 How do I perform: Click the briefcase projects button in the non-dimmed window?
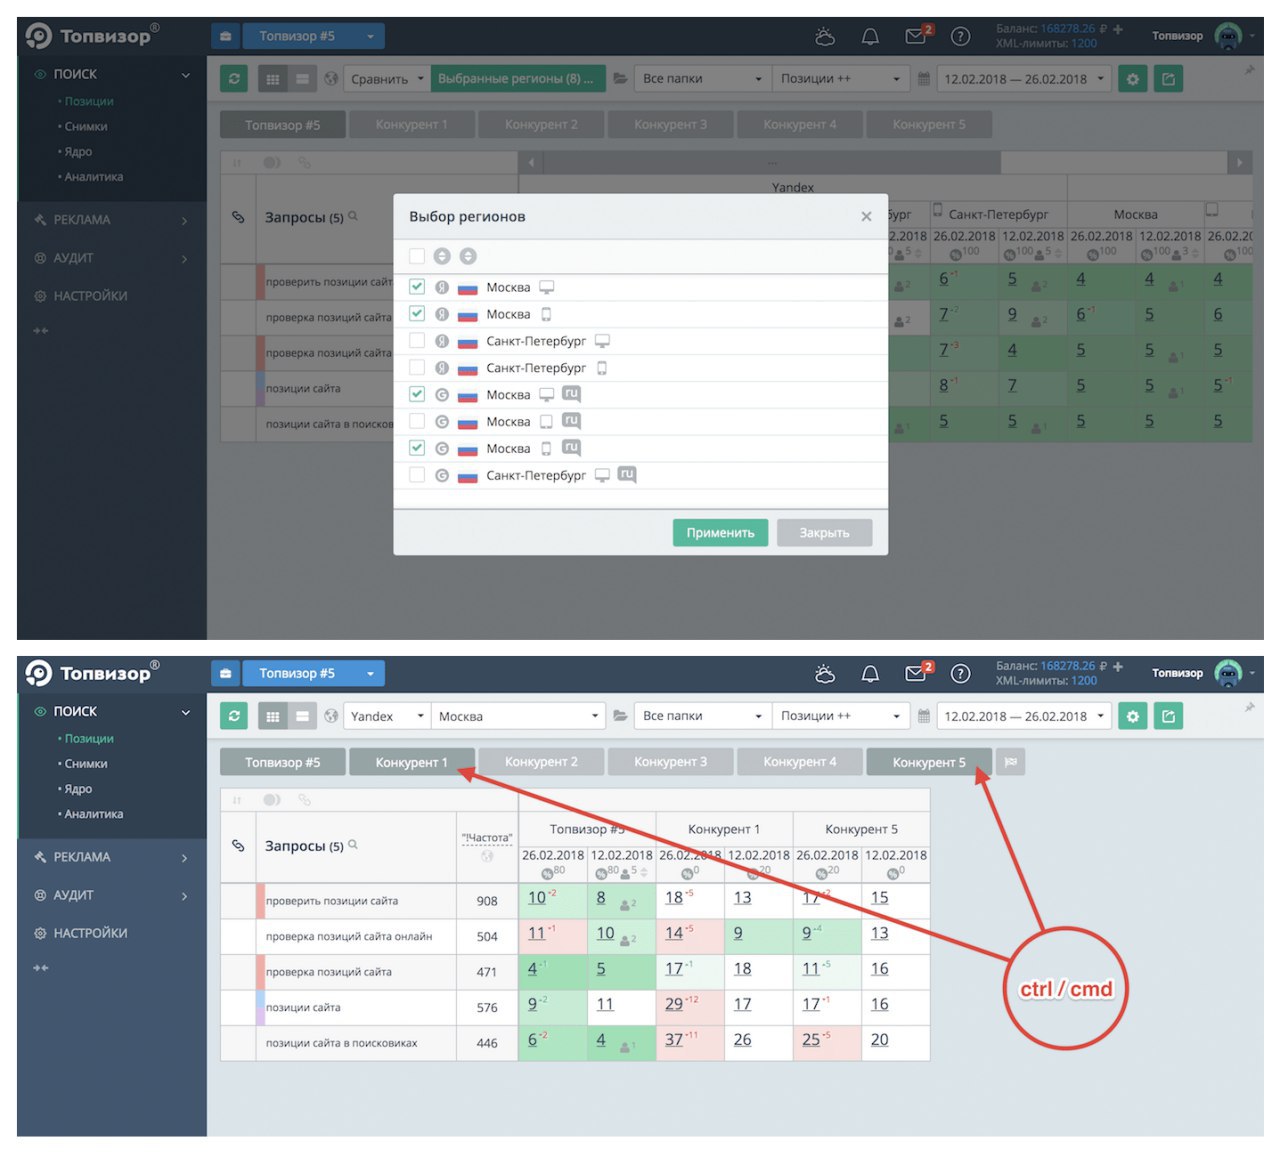pos(226,673)
